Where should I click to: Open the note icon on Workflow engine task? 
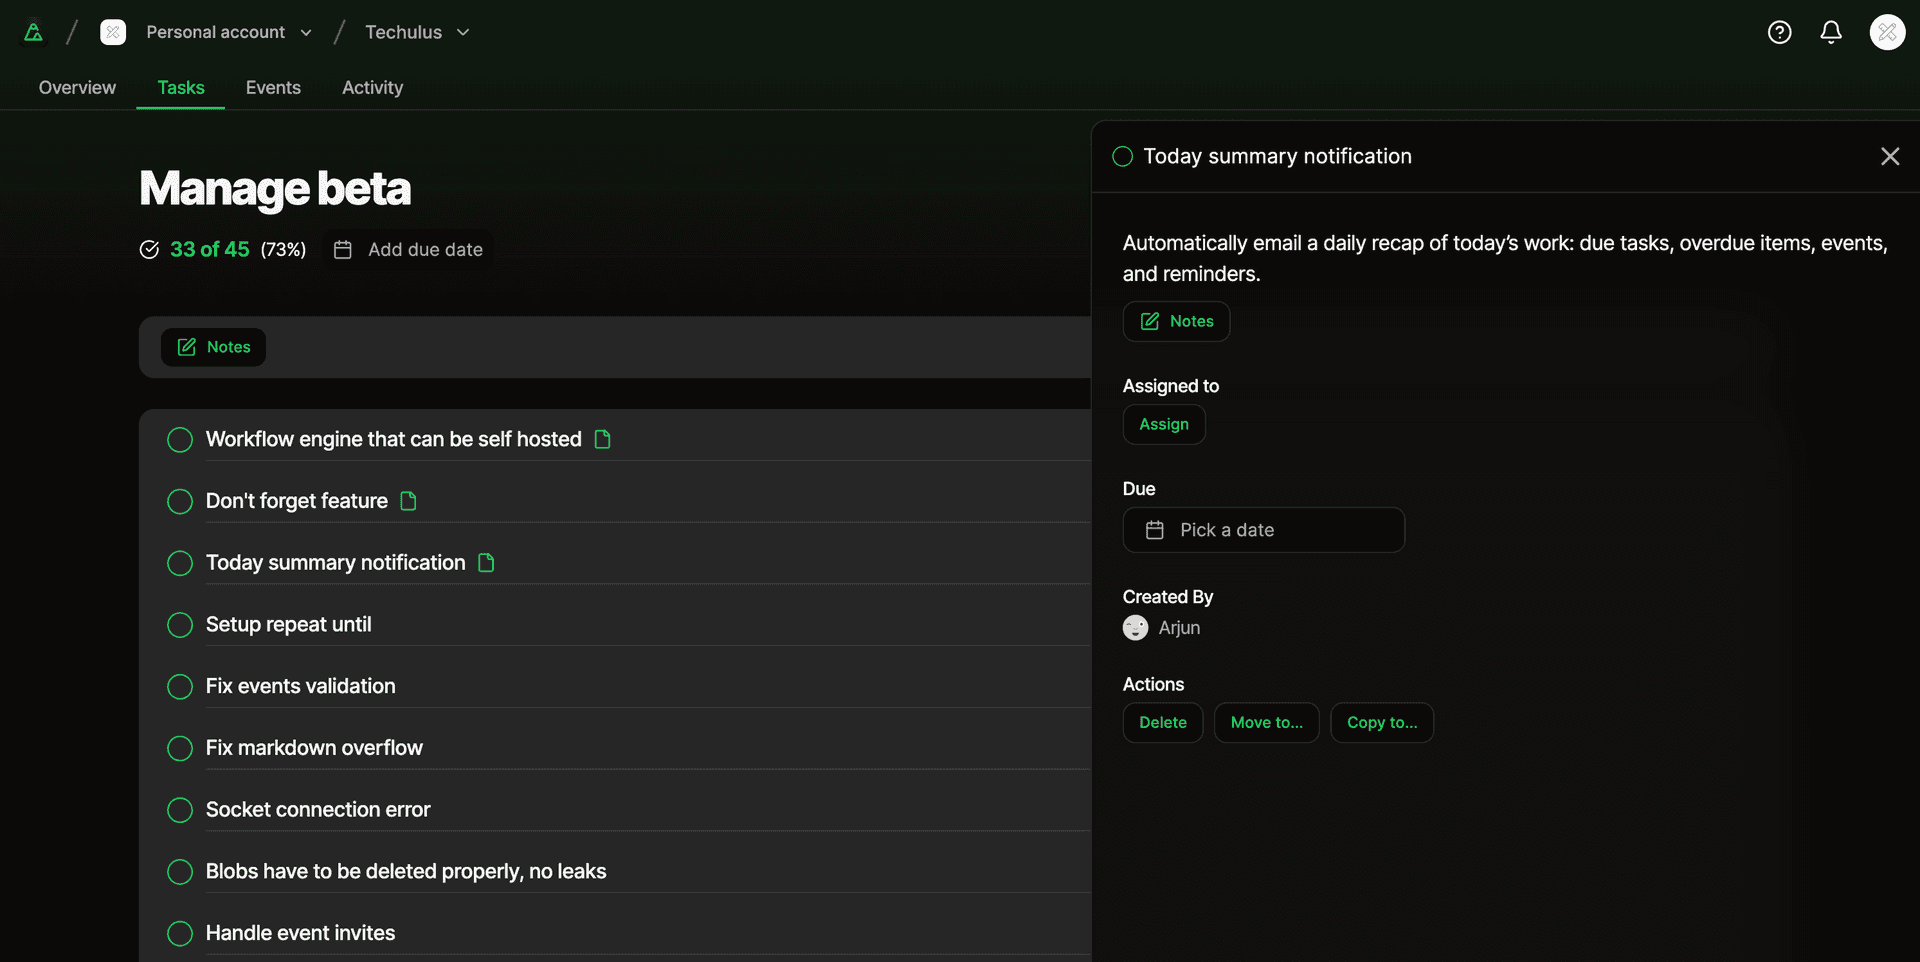pos(602,439)
